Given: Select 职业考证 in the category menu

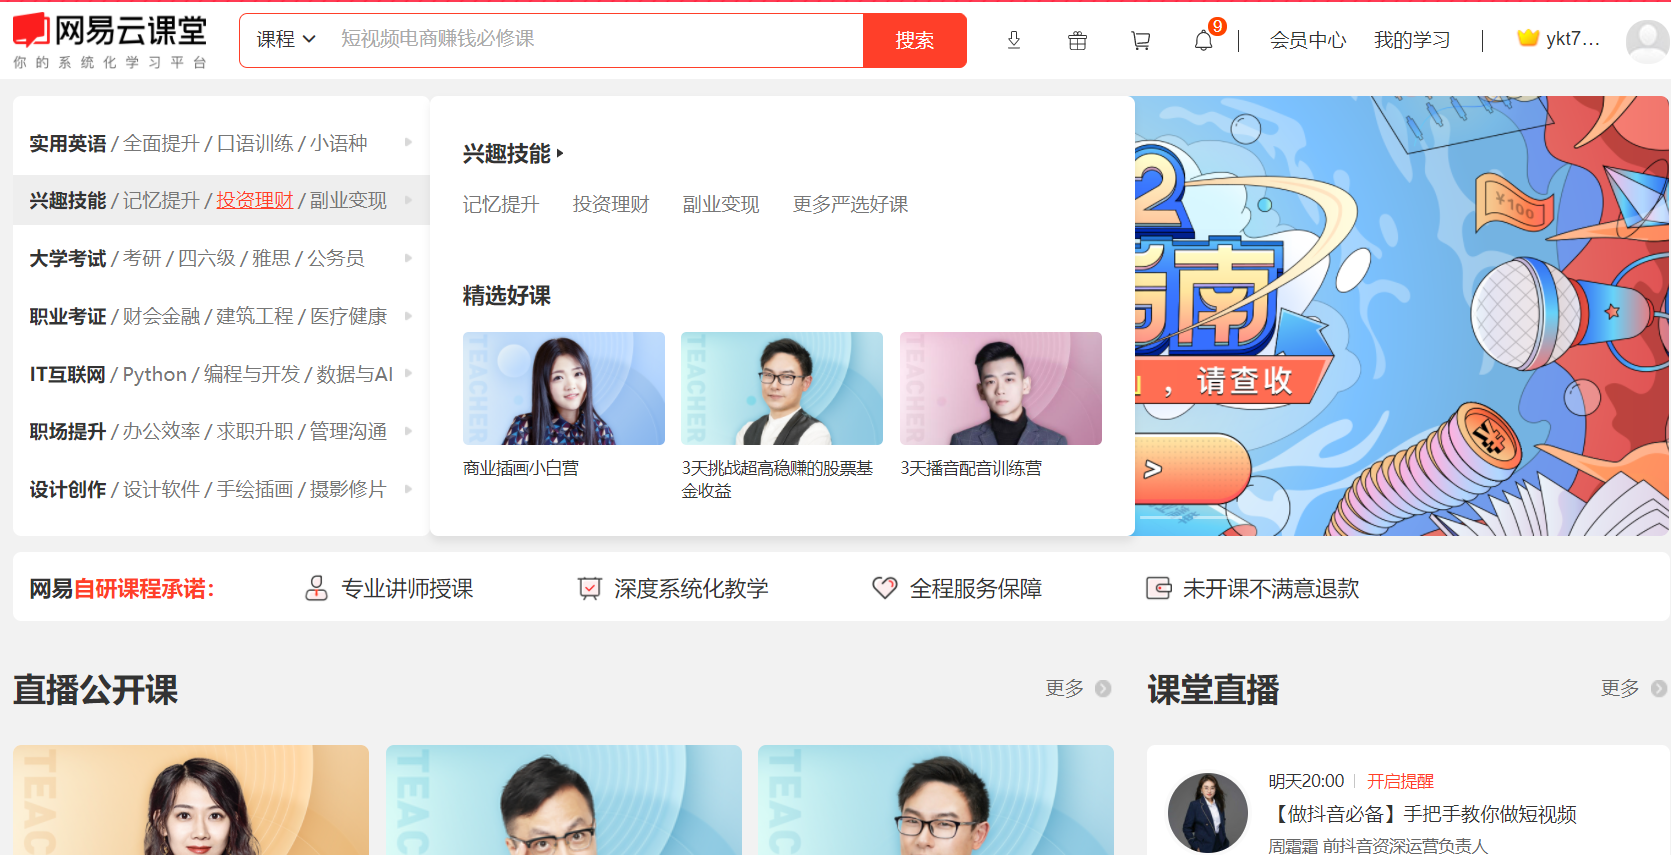Looking at the screenshot, I should (67, 316).
